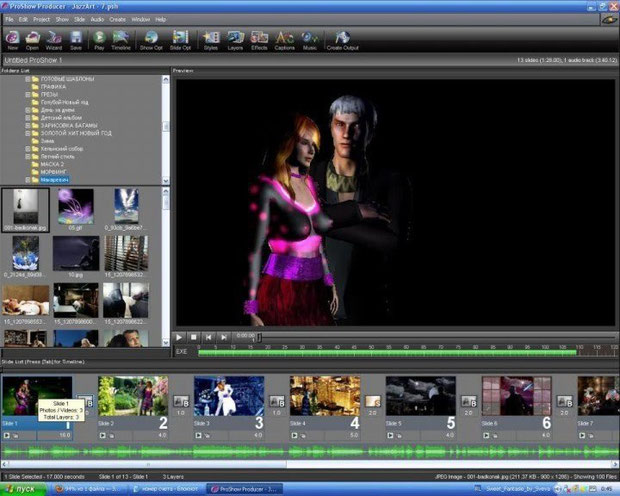Select the ГРАФИКА folder
Image resolution: width=620 pixels, height=496 pixels.
coord(53,87)
